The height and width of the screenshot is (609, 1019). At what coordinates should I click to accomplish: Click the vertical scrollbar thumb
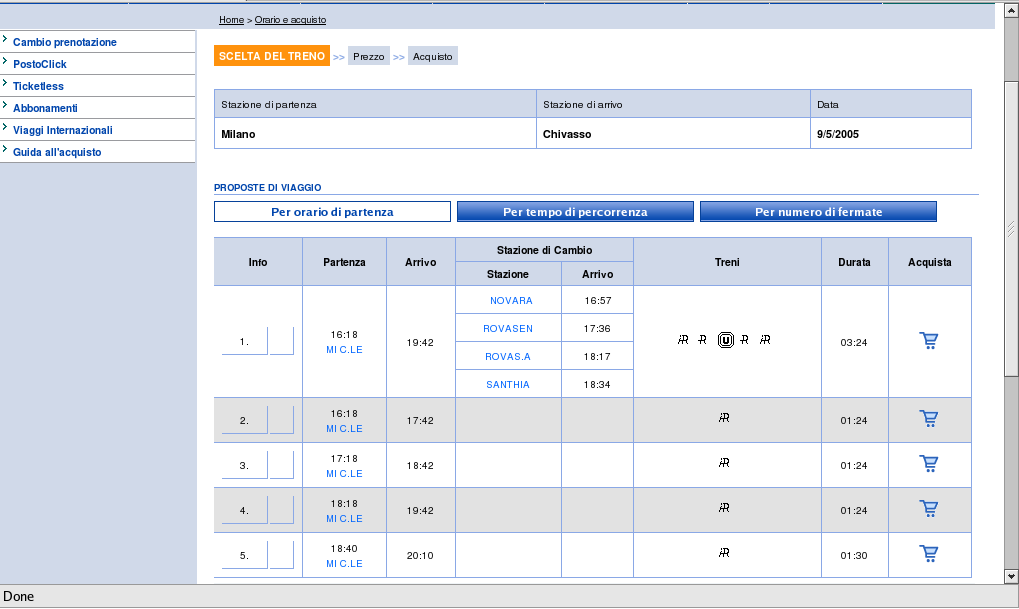(x=1011, y=227)
